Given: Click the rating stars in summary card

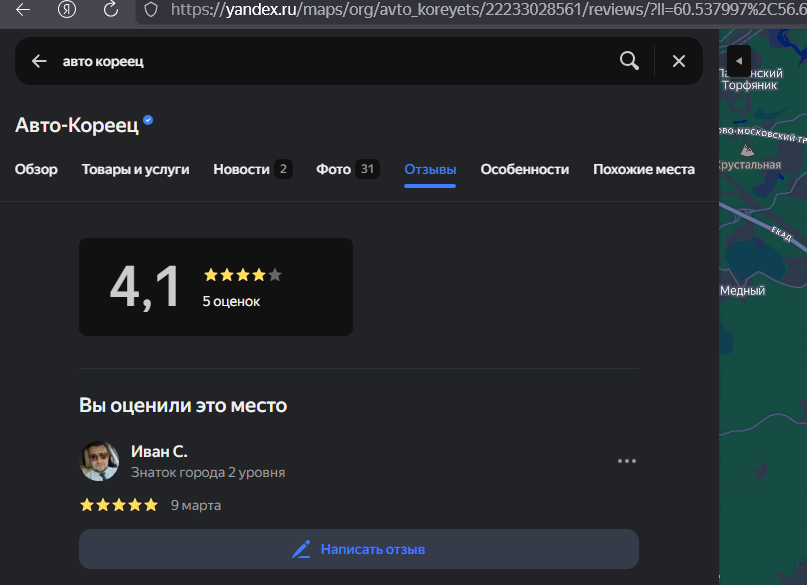Looking at the screenshot, I should click(x=242, y=275).
